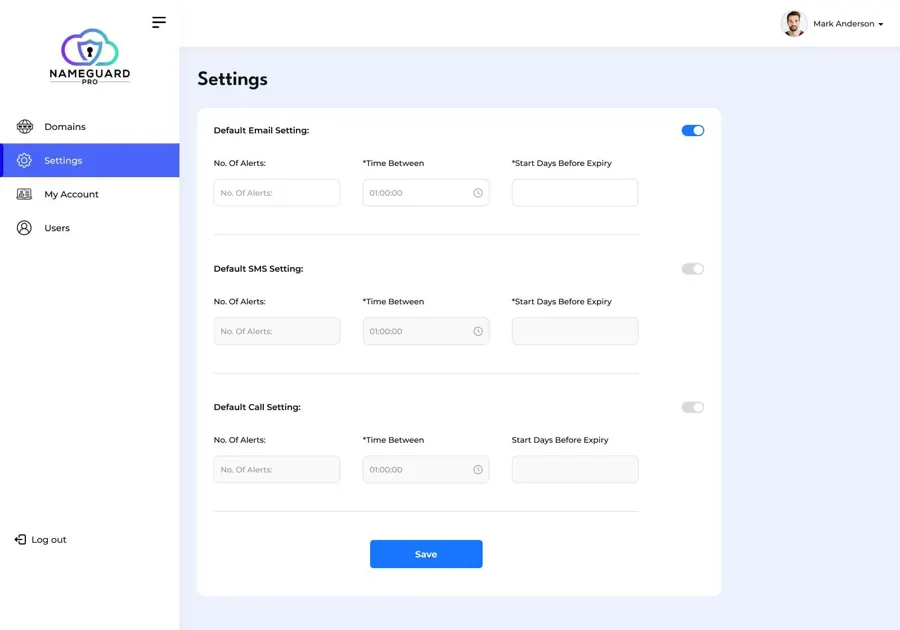Click the 'Default Call Setting:' label
The height and width of the screenshot is (630, 900).
click(x=257, y=407)
